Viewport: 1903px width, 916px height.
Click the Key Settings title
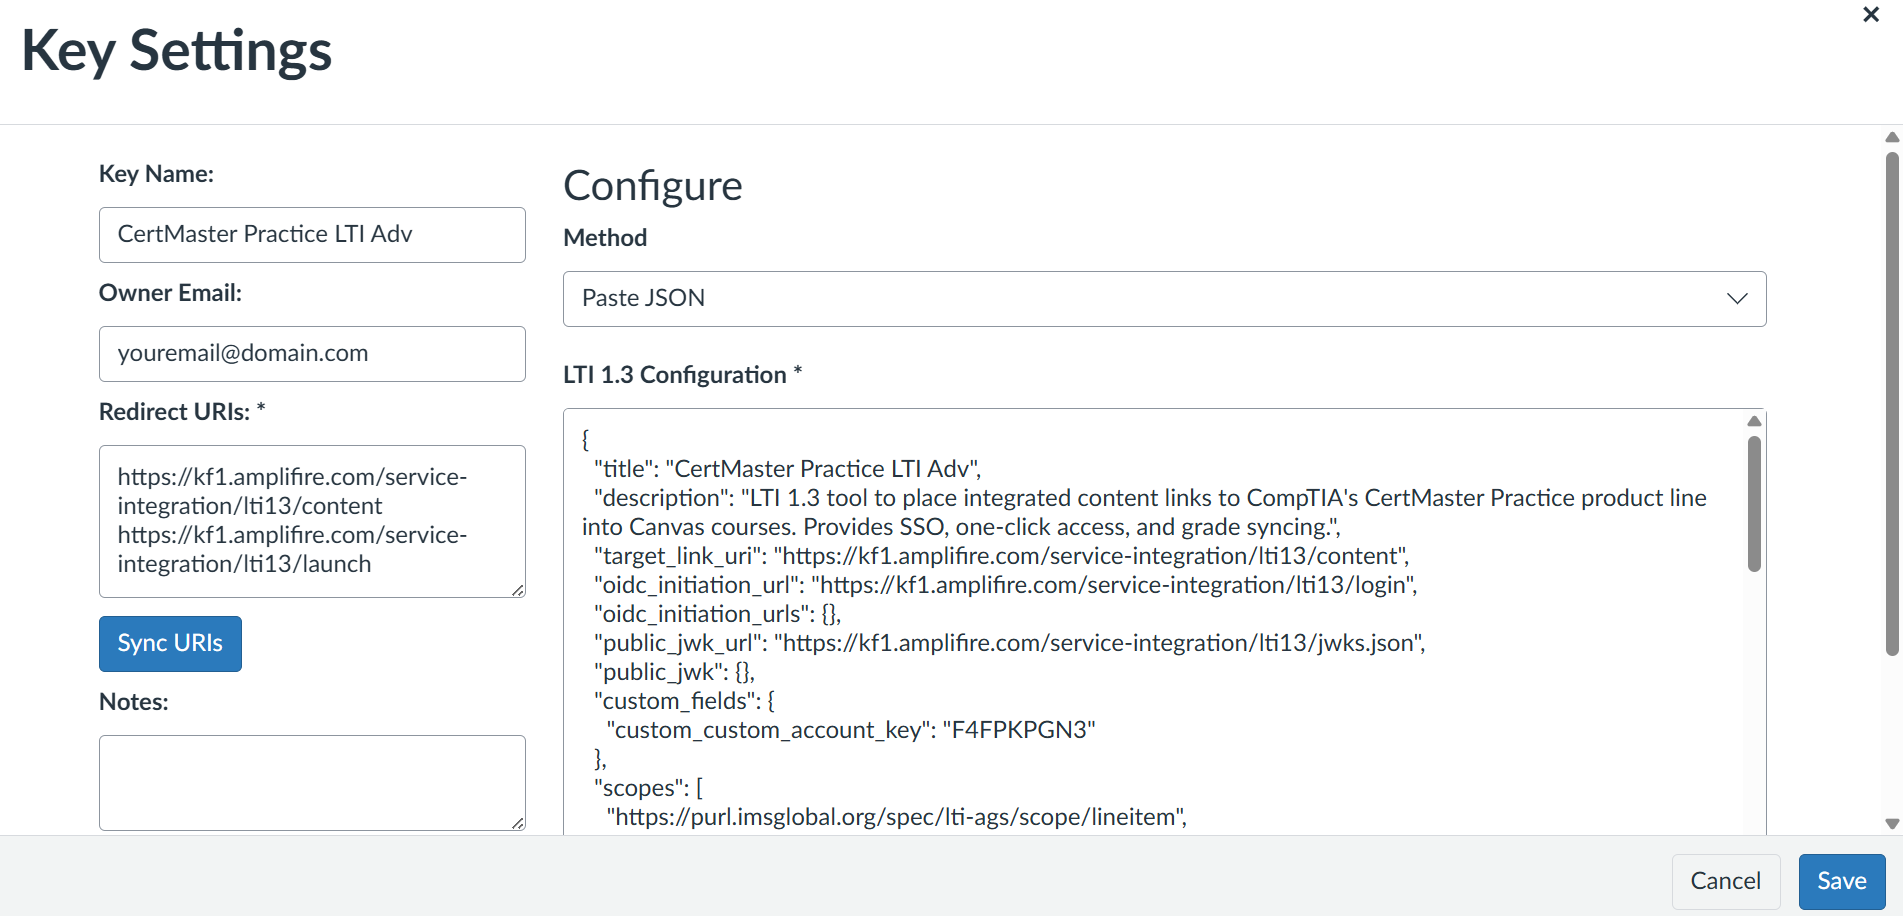177,51
